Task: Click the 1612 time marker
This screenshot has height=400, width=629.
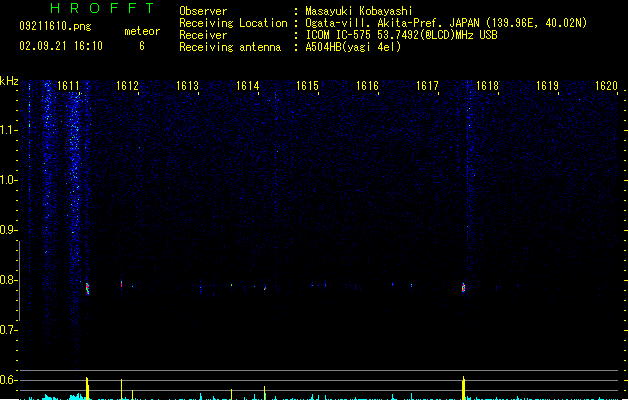Action: 127,86
